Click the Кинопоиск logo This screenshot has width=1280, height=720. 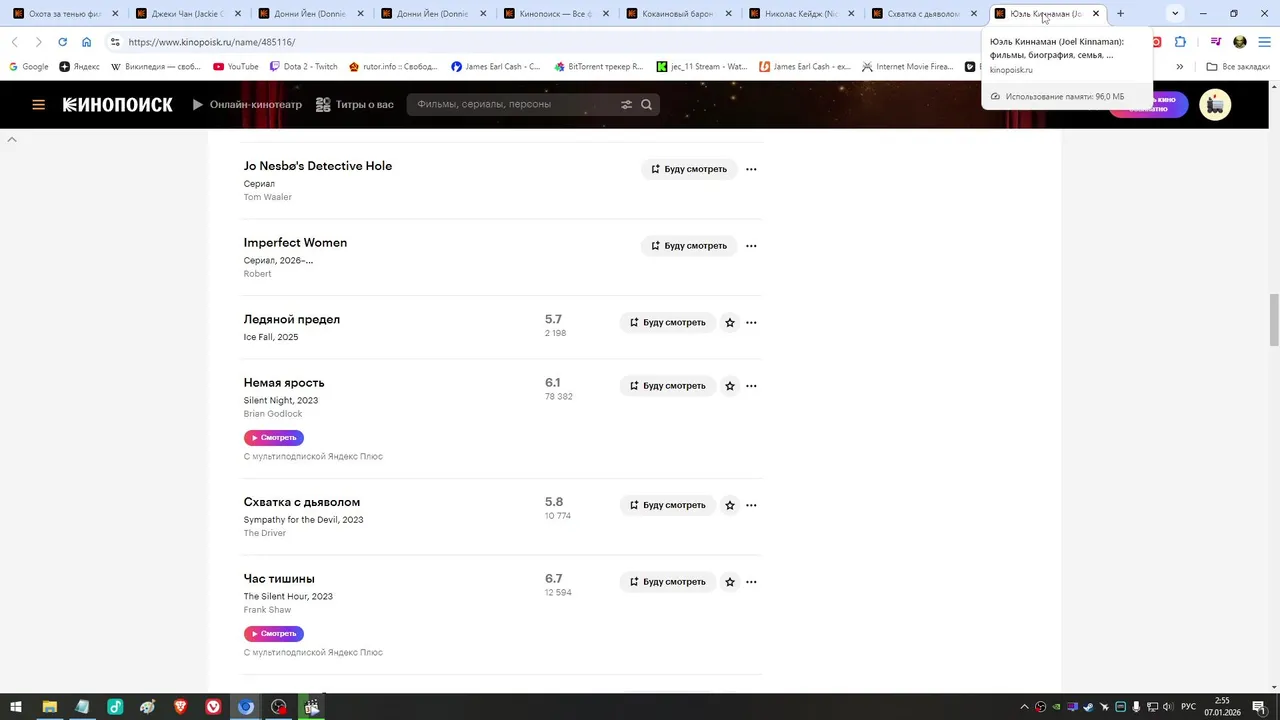coord(118,105)
